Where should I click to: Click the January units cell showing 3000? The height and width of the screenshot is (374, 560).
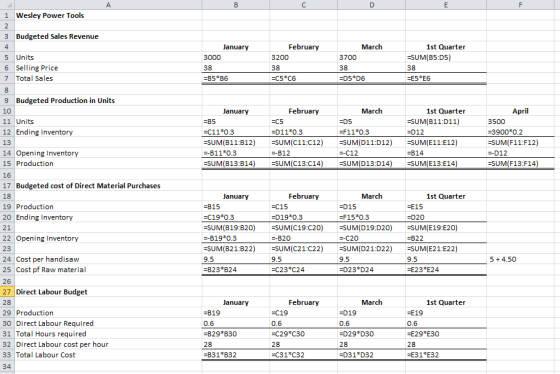235,58
